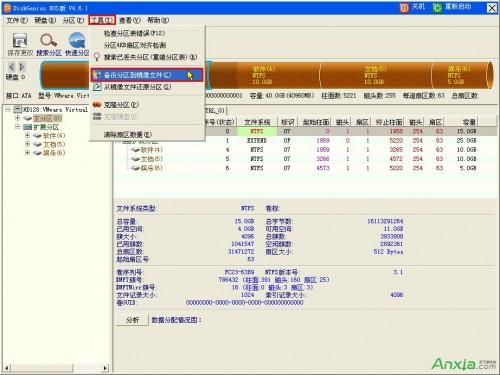The width and height of the screenshot is (500, 375).
Task: Select 娱乐(6) label in the left tree
Action: pyautogui.click(x=54, y=153)
